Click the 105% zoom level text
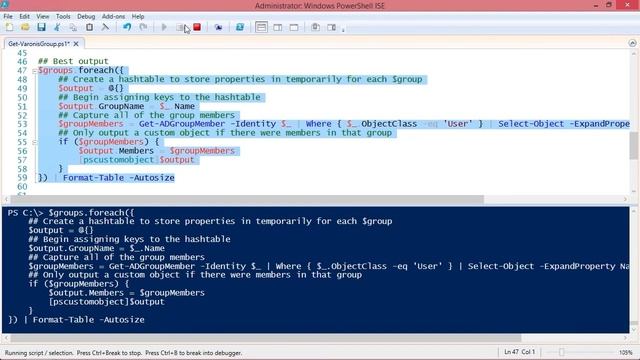 pos(625,352)
